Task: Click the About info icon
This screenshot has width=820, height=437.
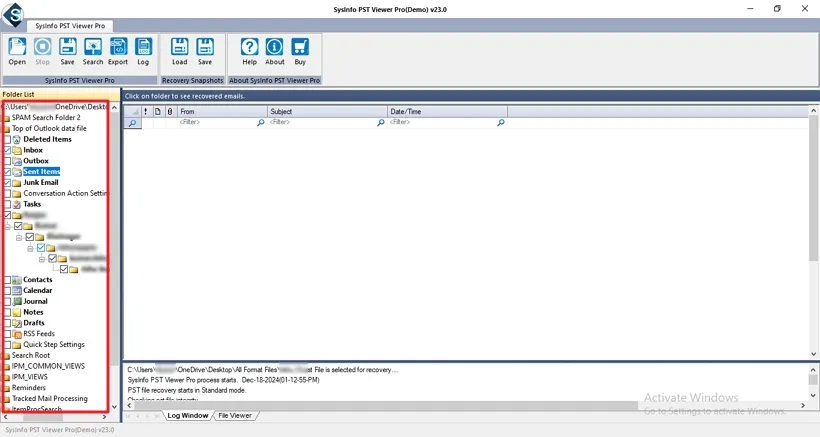Action: (x=275, y=47)
